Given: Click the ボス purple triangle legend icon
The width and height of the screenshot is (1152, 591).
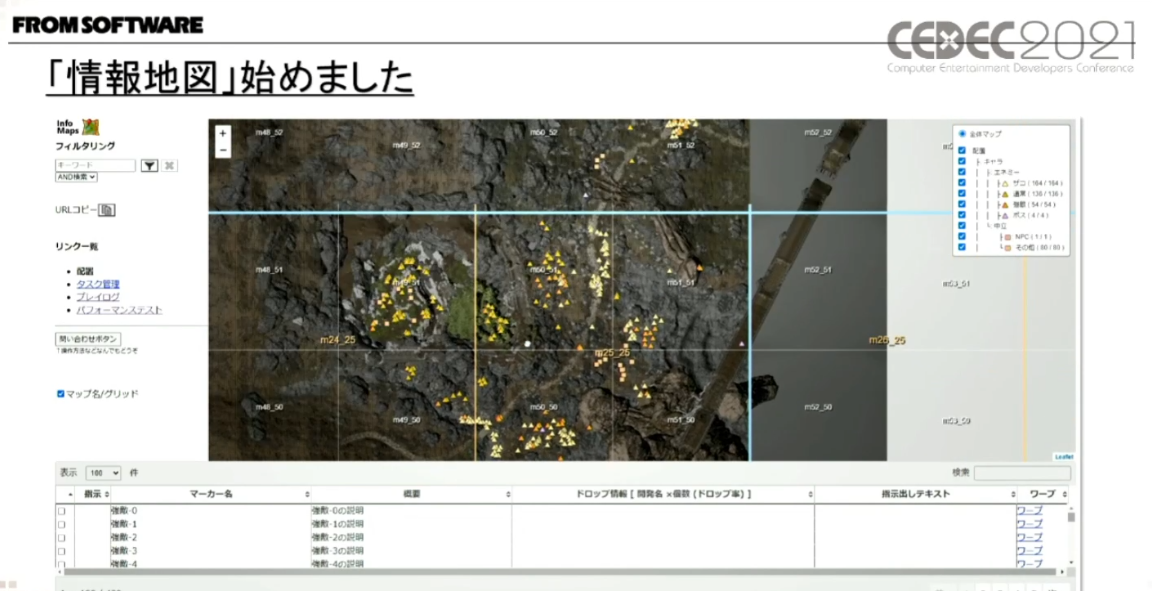Looking at the screenshot, I should [x=1005, y=215].
